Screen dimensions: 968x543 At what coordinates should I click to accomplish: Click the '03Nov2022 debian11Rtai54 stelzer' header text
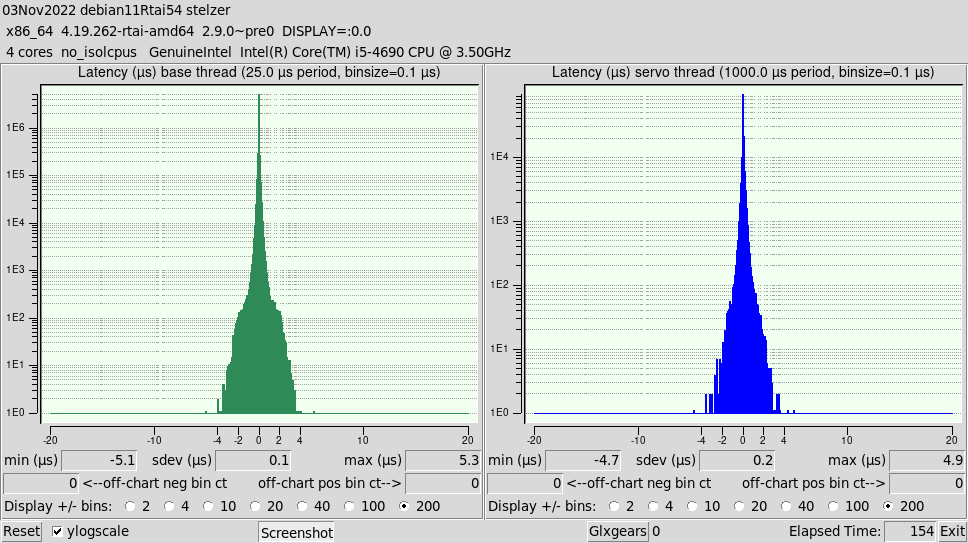[x=116, y=10]
